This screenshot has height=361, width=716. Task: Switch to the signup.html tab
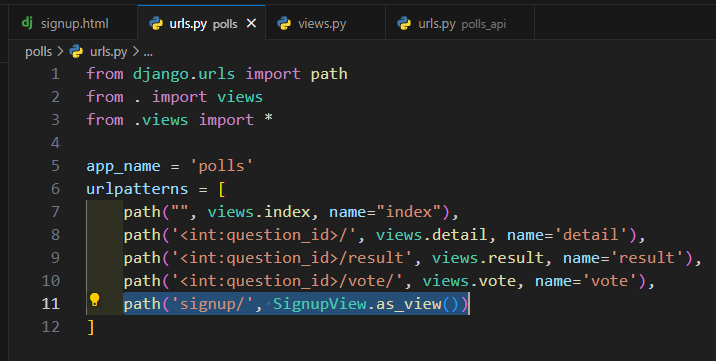click(73, 23)
